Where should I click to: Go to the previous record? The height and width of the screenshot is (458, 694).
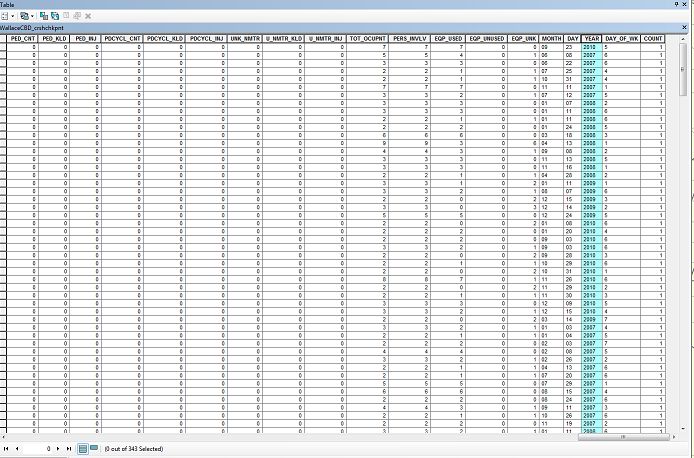[x=17, y=449]
